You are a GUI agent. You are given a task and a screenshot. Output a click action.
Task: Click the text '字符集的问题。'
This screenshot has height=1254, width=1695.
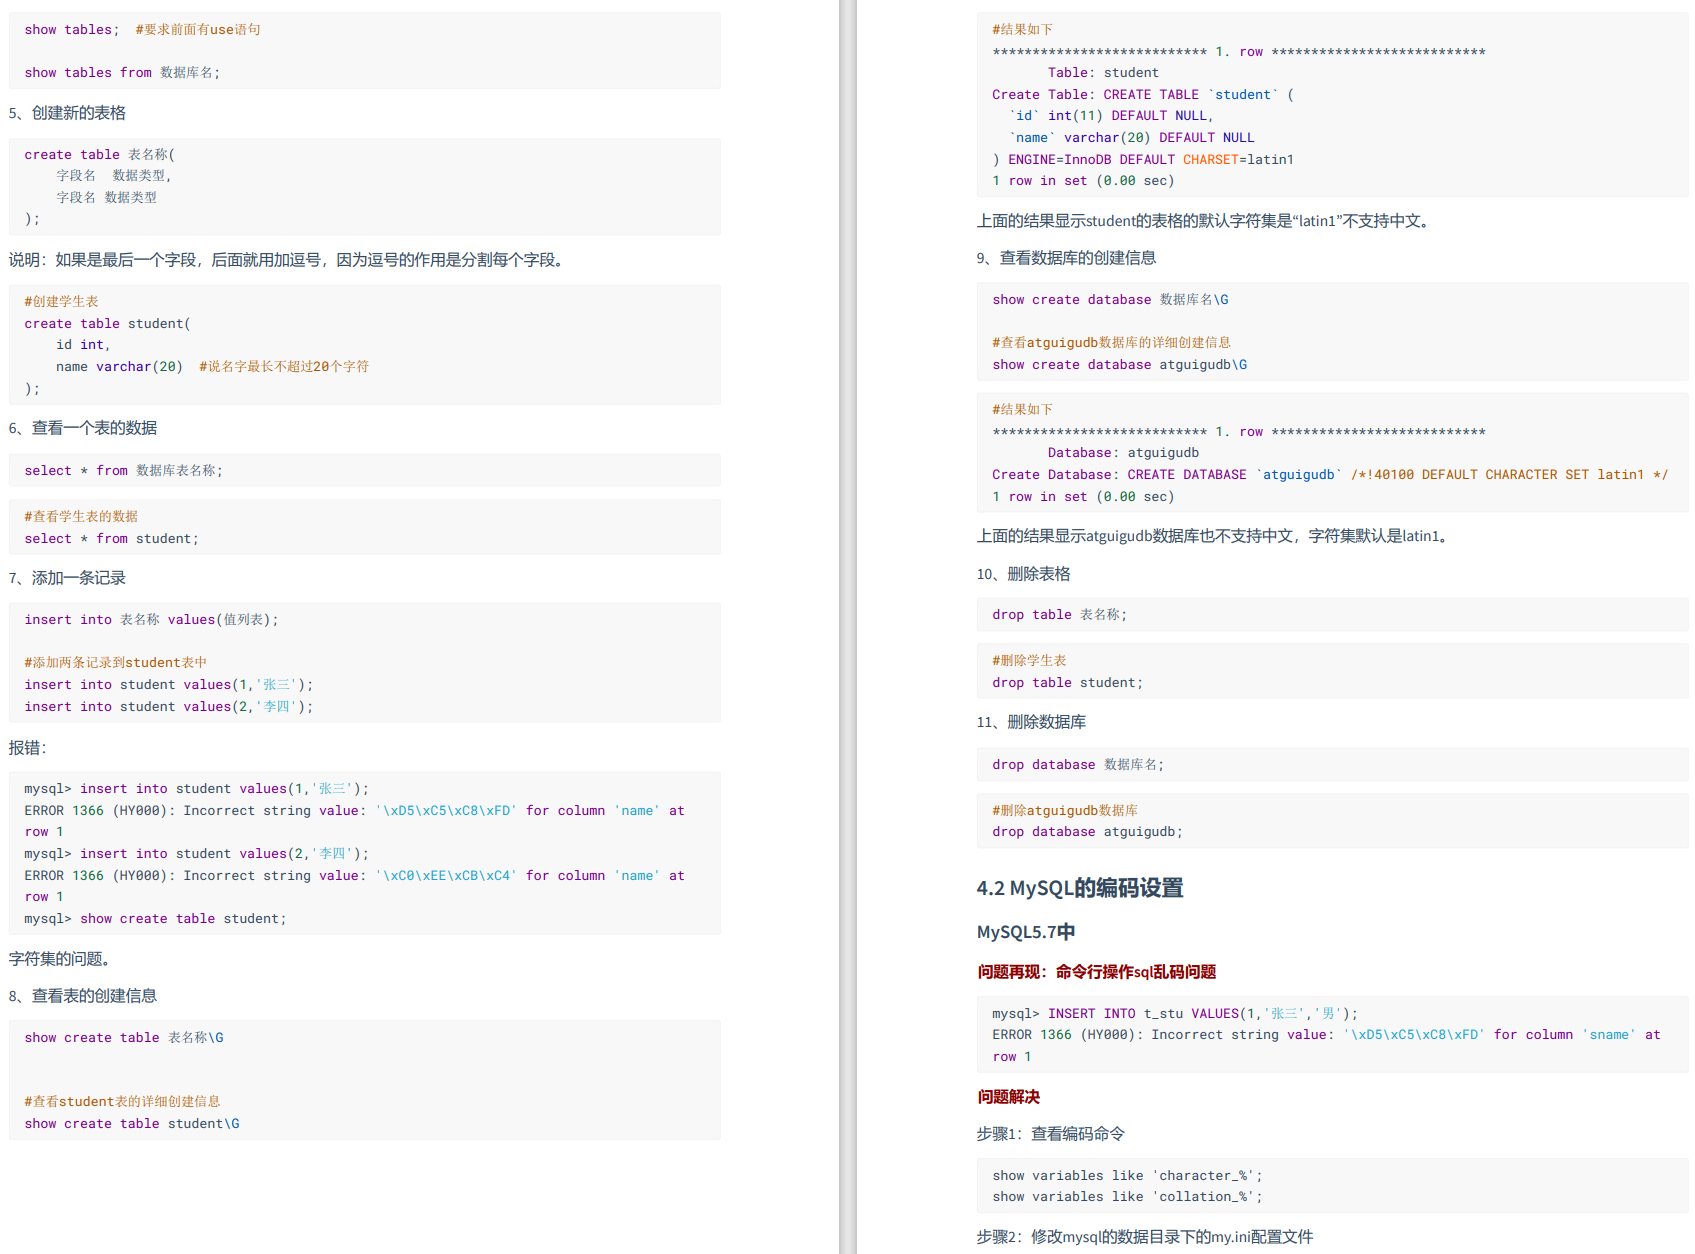59,959
